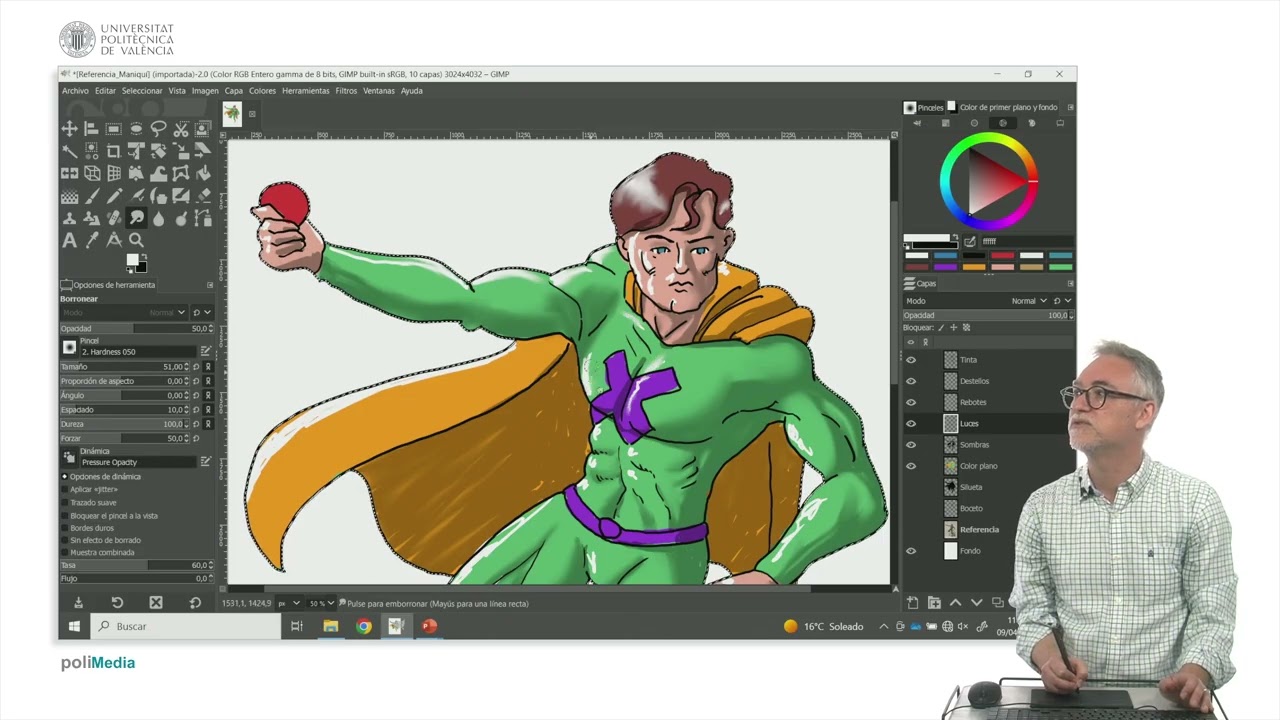The image size is (1280, 720).
Task: Enable the Trazado suave checkbox
Action: (65, 502)
